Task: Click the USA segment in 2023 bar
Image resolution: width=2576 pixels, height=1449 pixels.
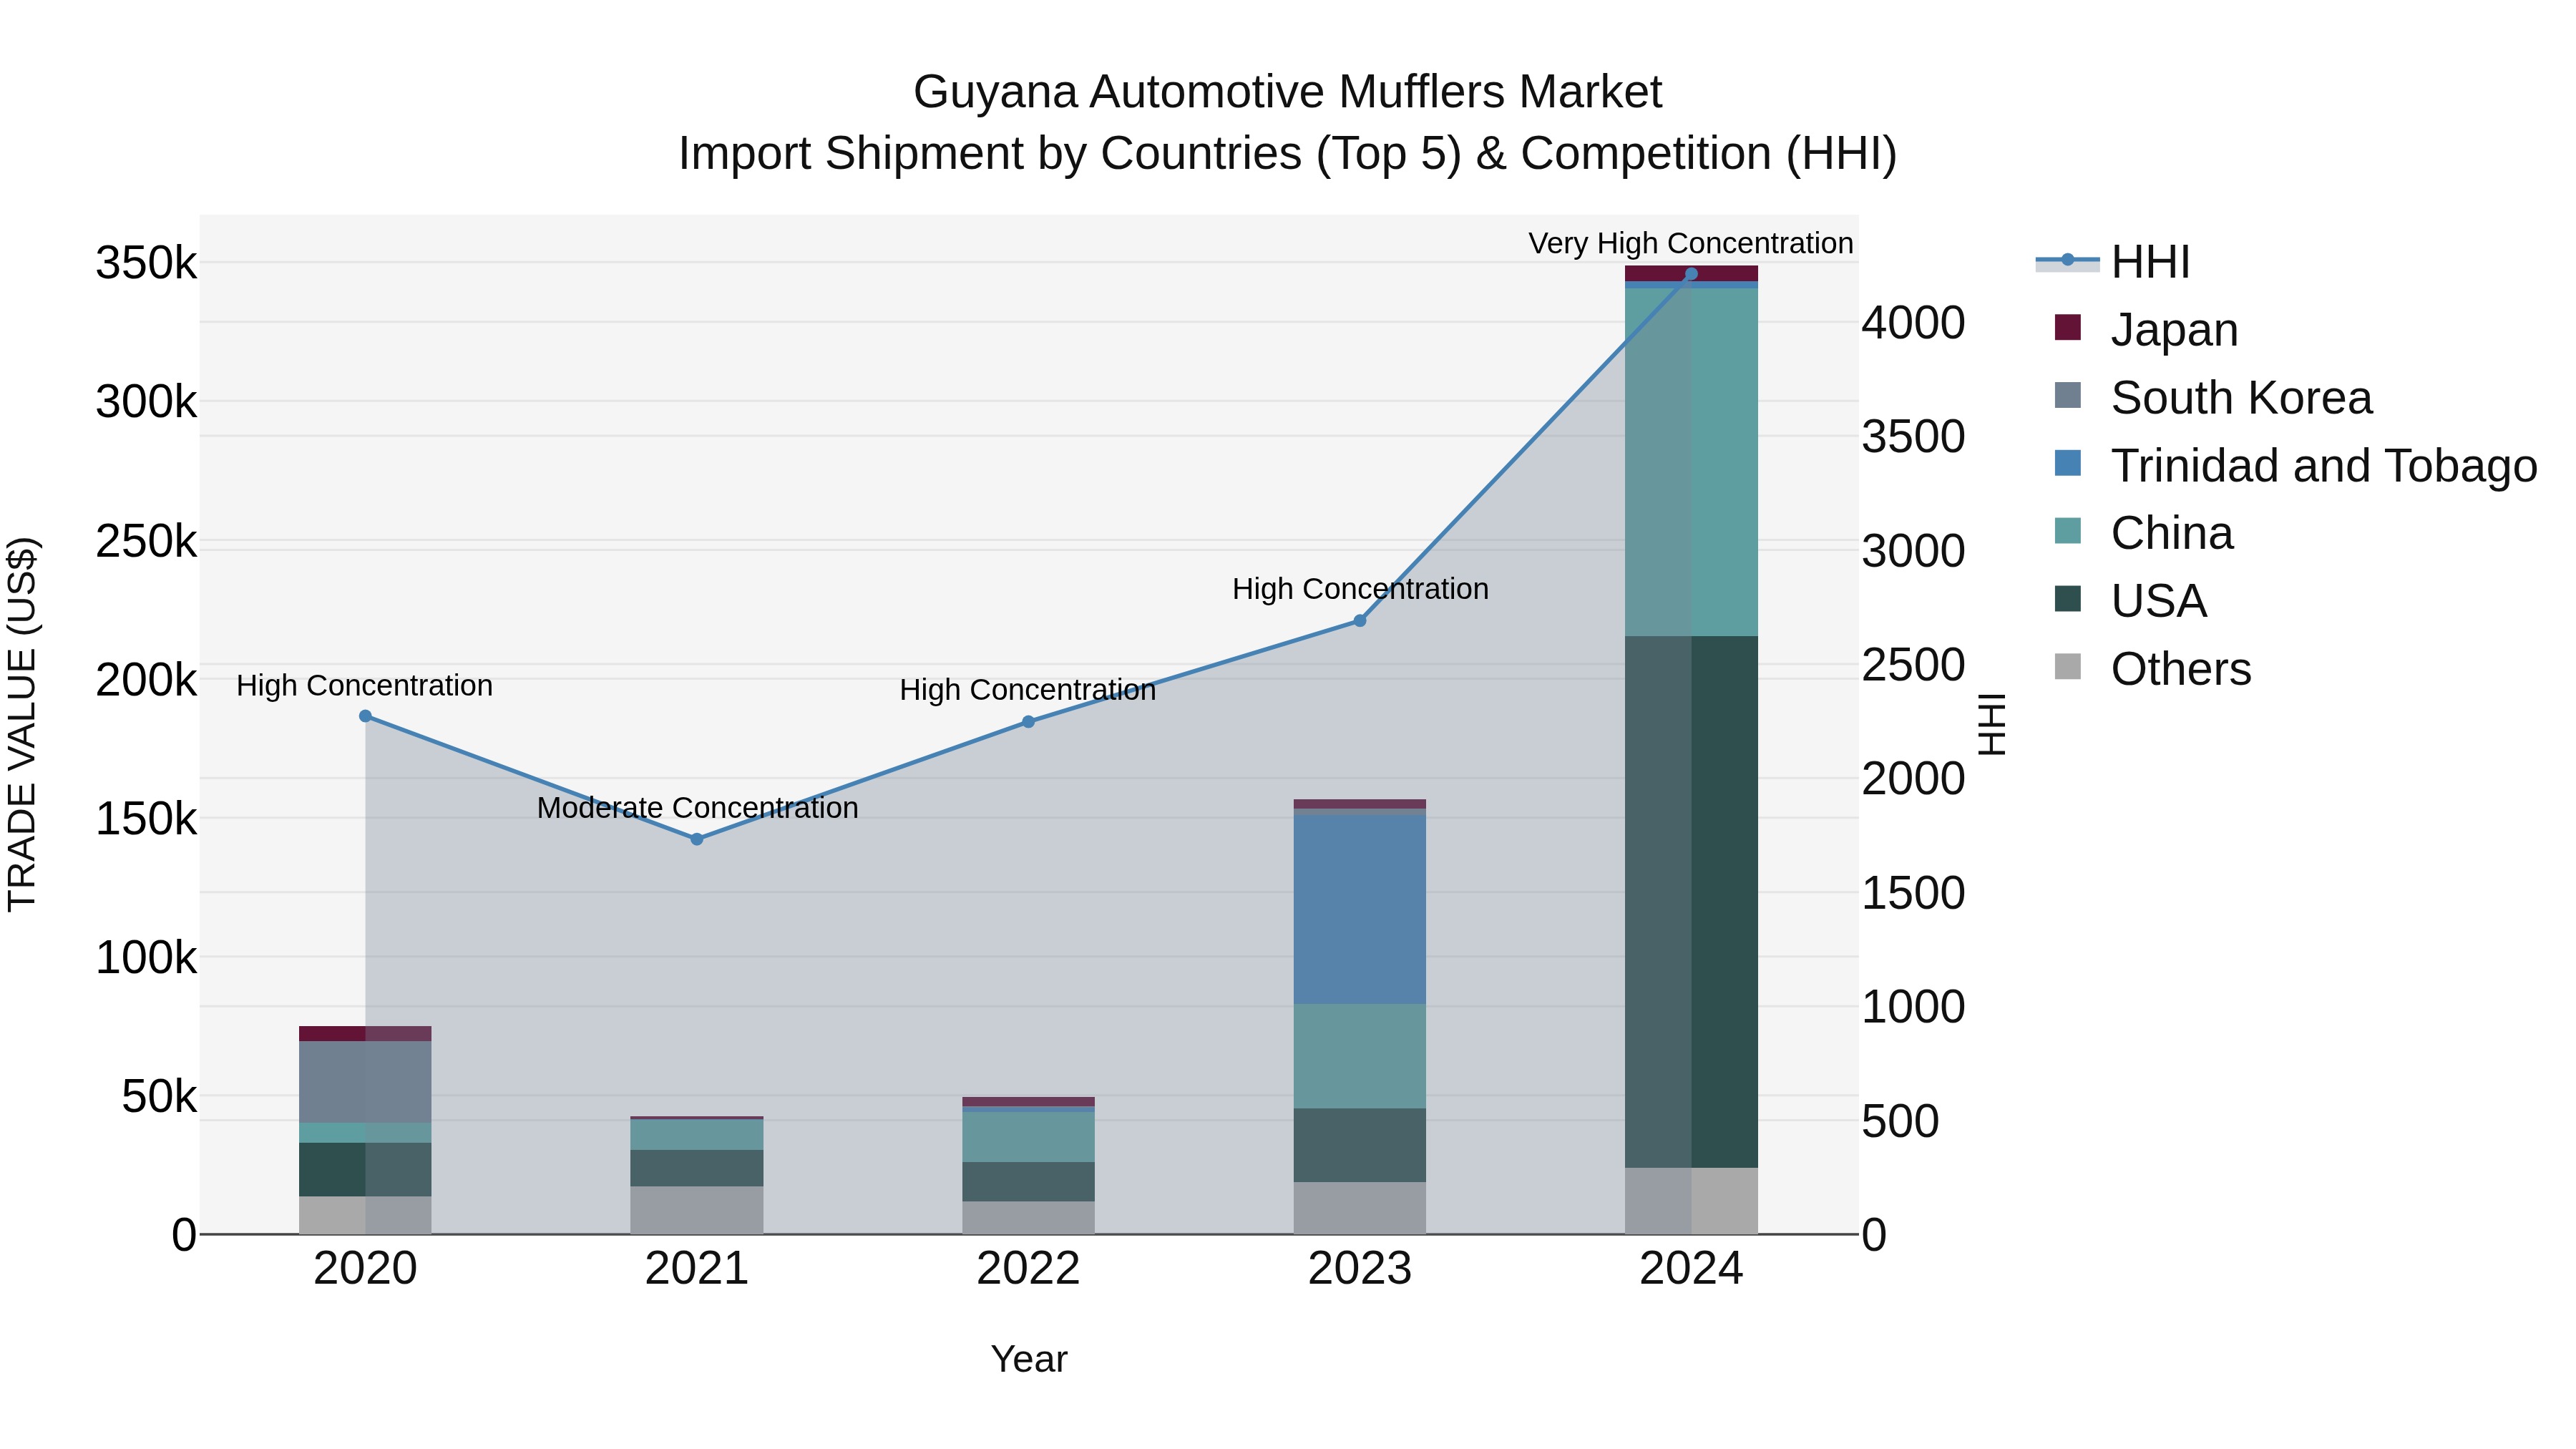Action: coord(1360,1145)
